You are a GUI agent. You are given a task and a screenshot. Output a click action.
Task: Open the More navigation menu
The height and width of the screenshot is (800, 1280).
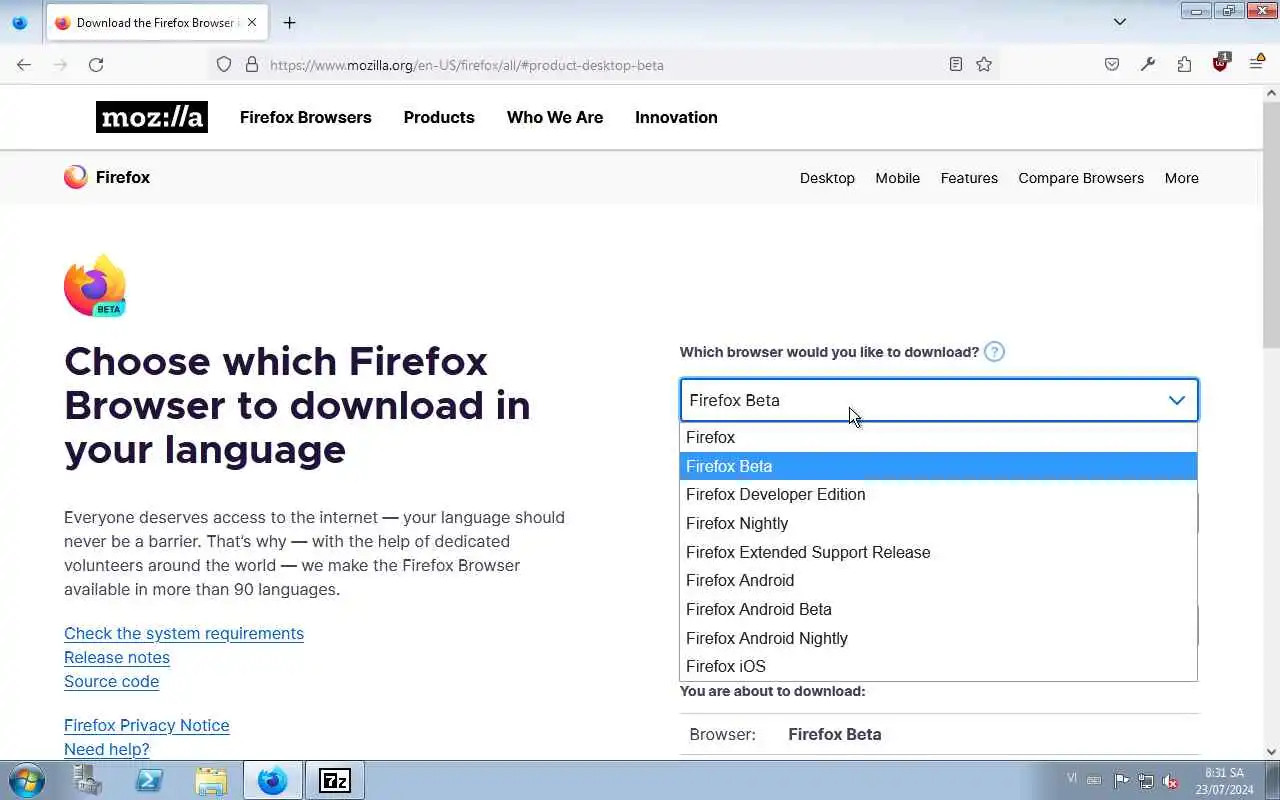[1181, 178]
